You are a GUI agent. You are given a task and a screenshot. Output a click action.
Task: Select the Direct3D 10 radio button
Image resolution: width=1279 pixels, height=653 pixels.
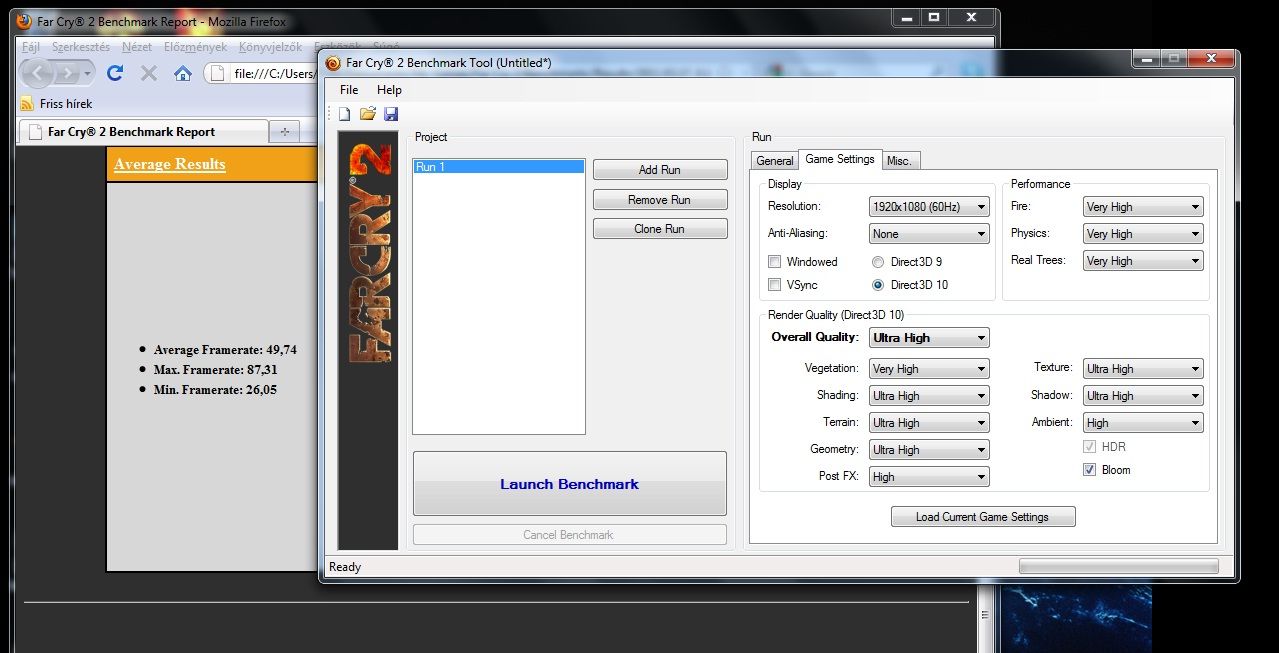[878, 285]
